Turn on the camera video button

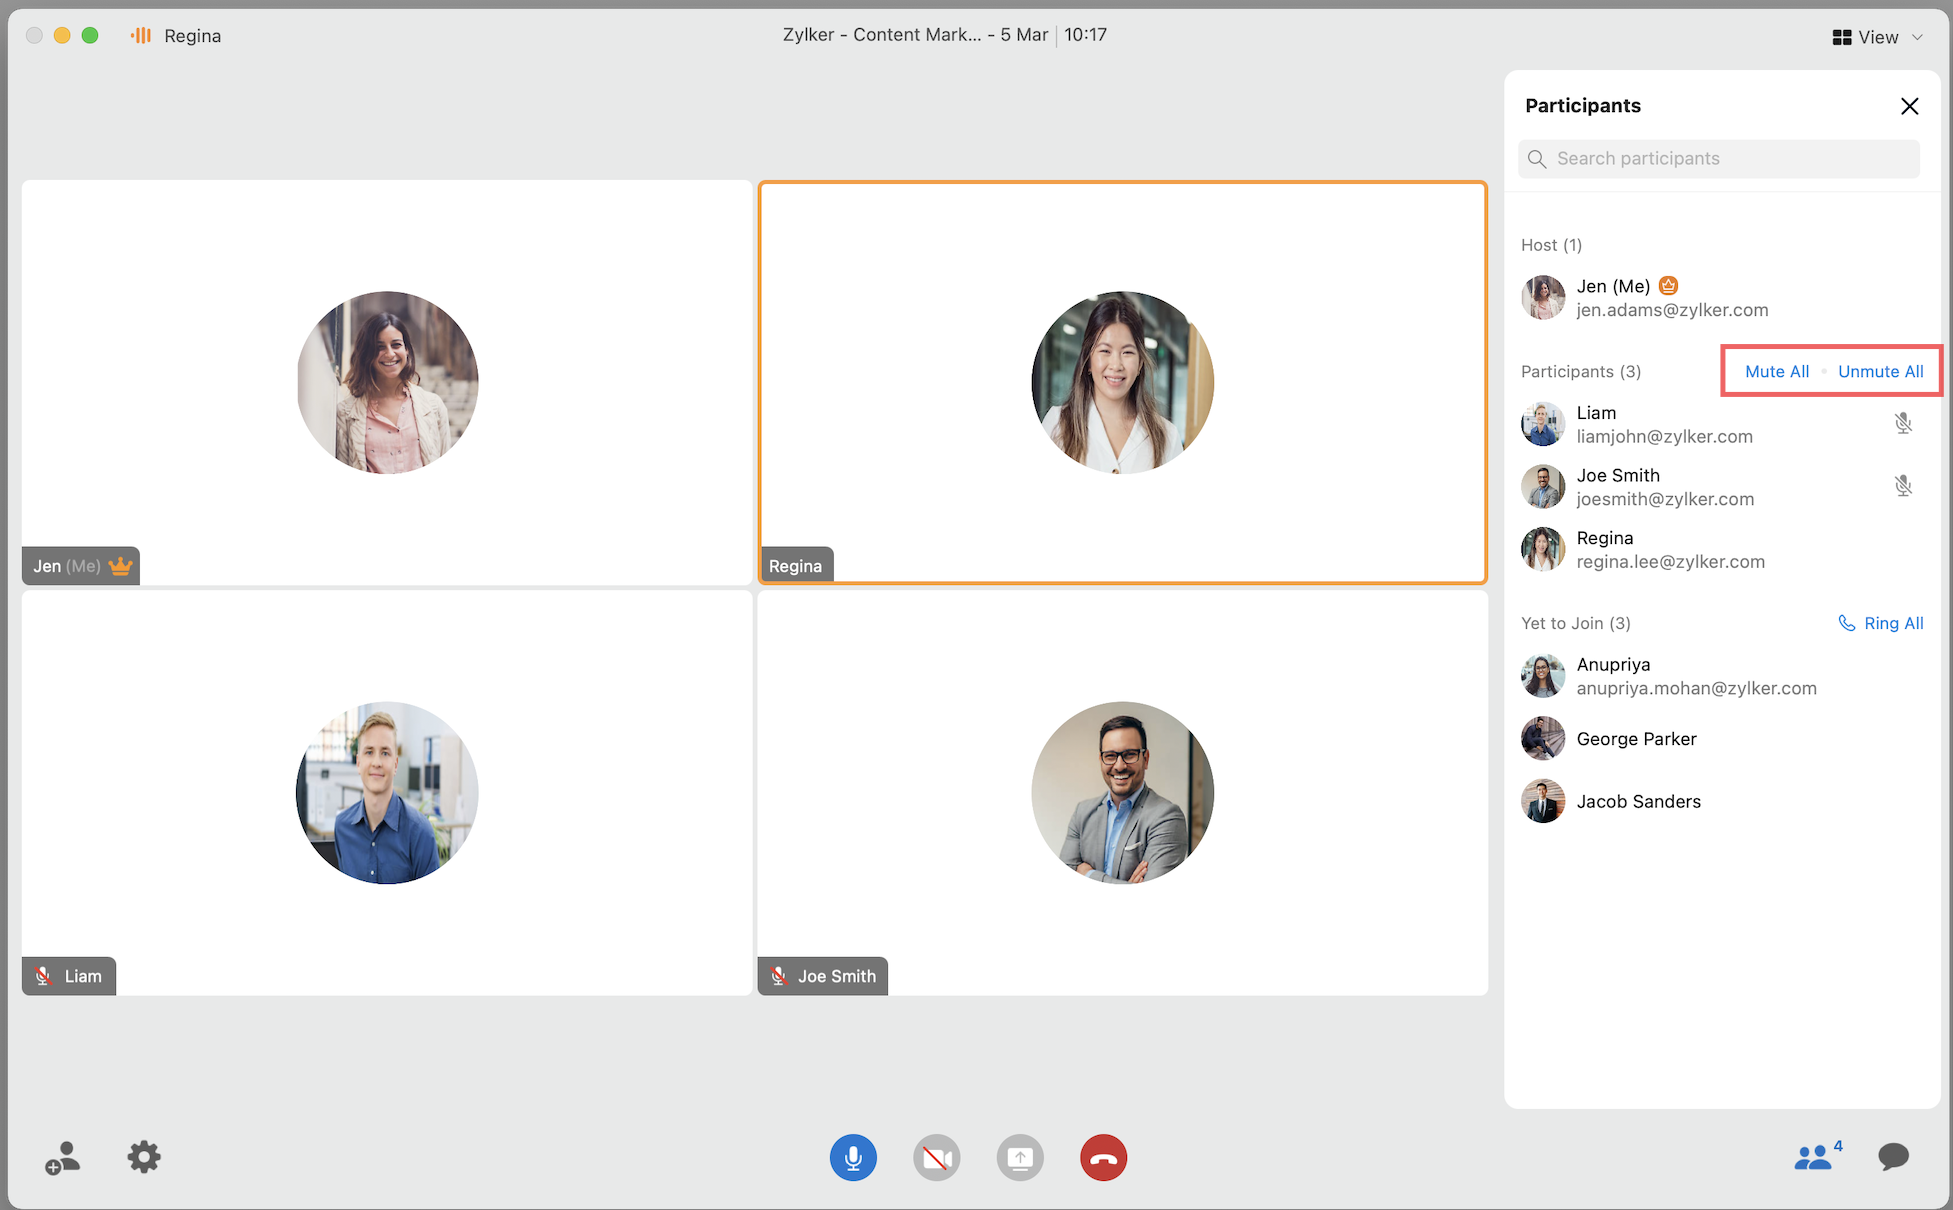tap(936, 1158)
